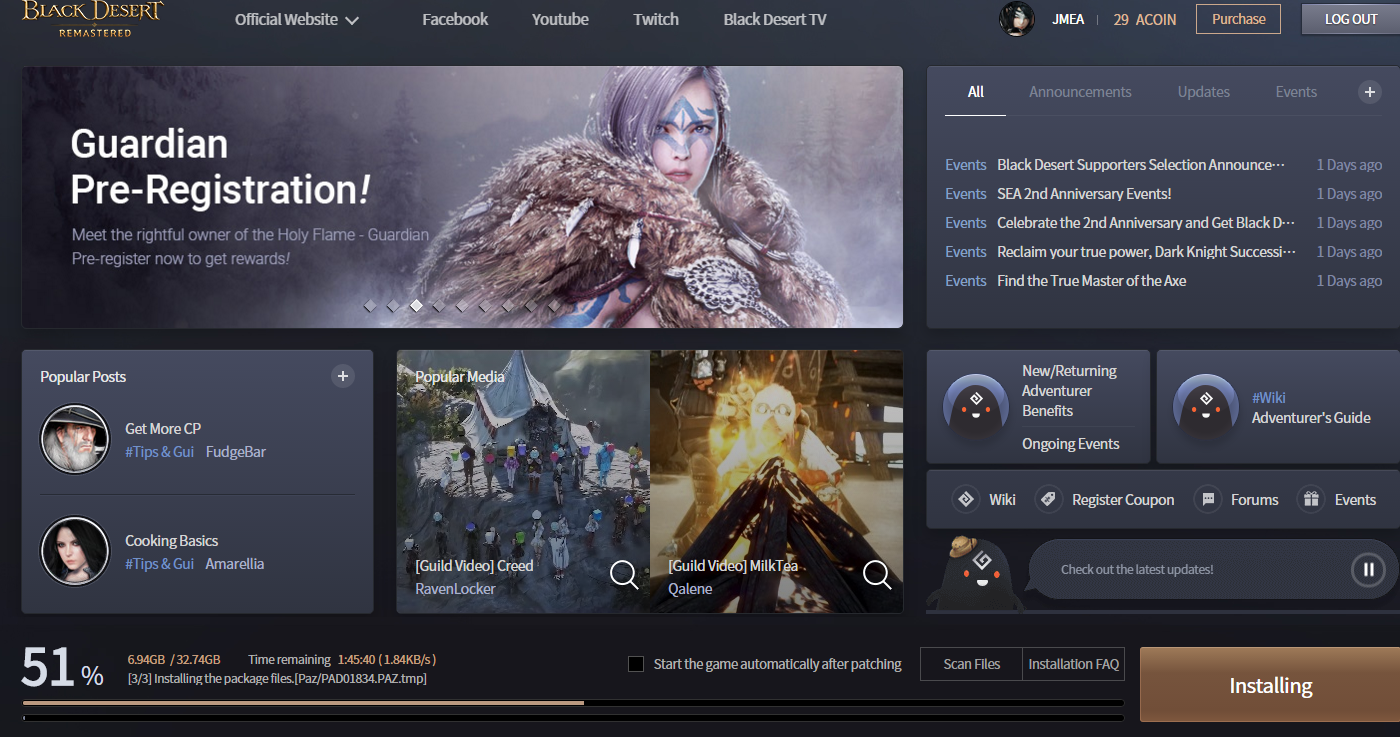Click the installation progress bar
The height and width of the screenshot is (737, 1400).
coord(573,703)
